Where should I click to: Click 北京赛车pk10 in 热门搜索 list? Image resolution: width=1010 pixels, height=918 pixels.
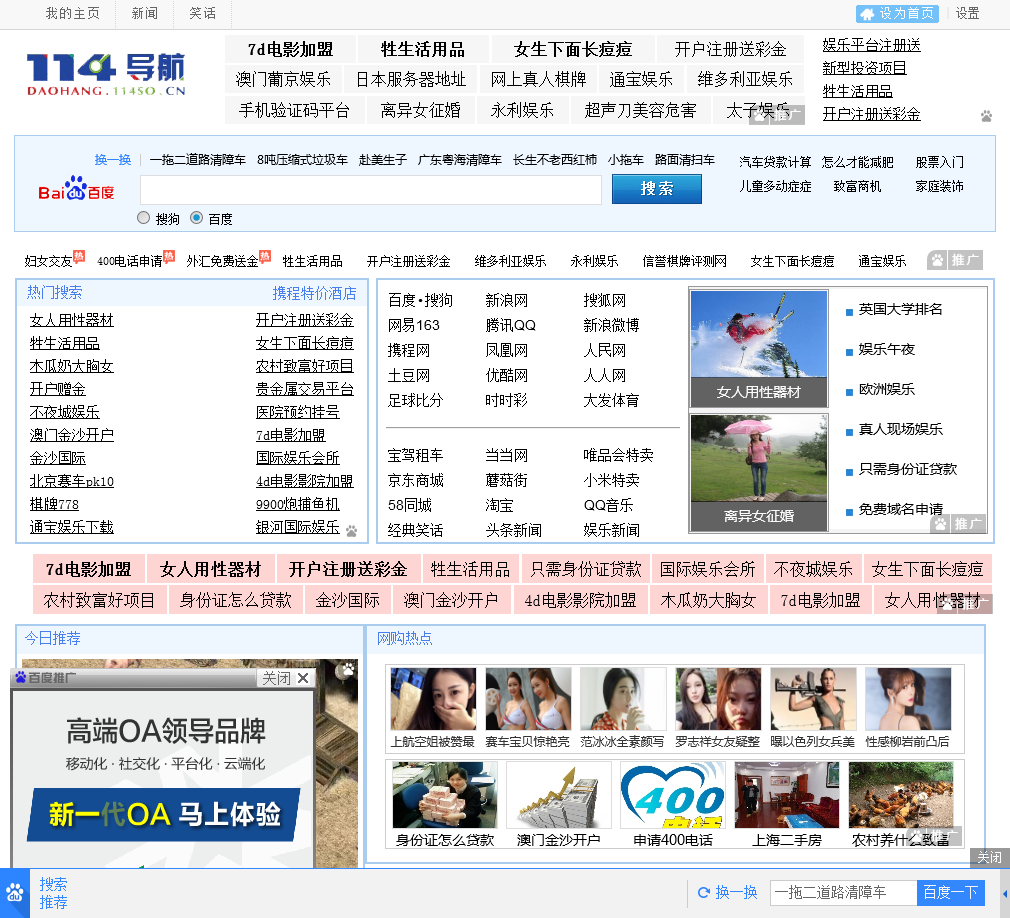(x=71, y=481)
